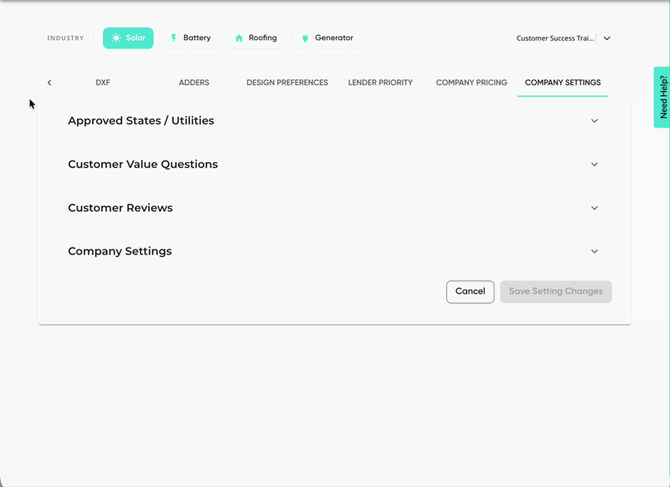Click the Customer Reviews heading
This screenshot has height=487, width=670.
tap(120, 208)
